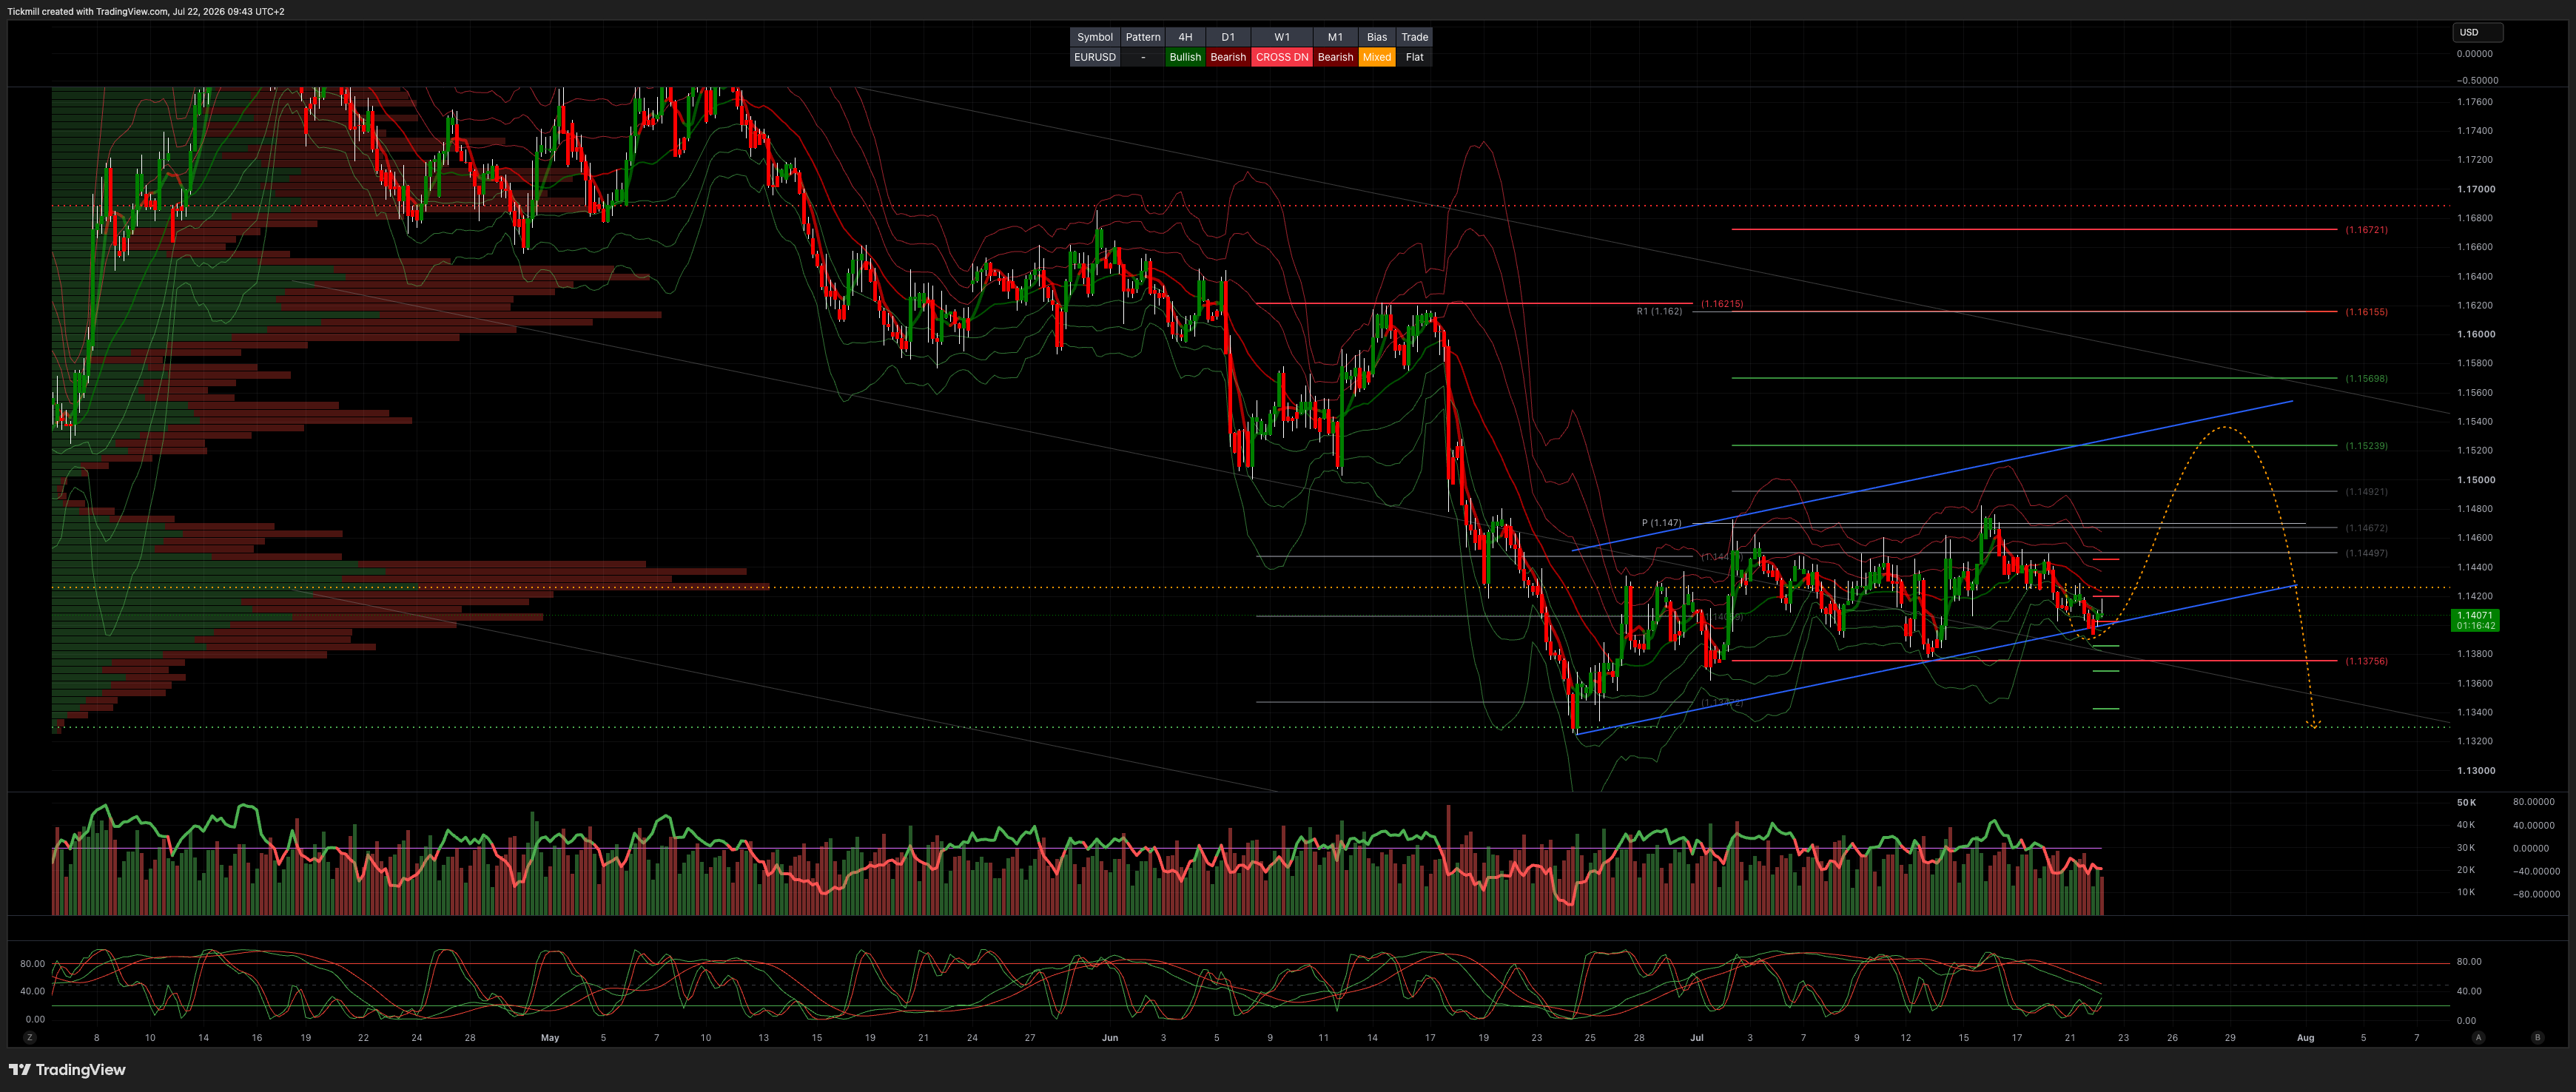The width and height of the screenshot is (2576, 1092).
Task: Click the 1.17000 price axis label
Action: 2476,189
